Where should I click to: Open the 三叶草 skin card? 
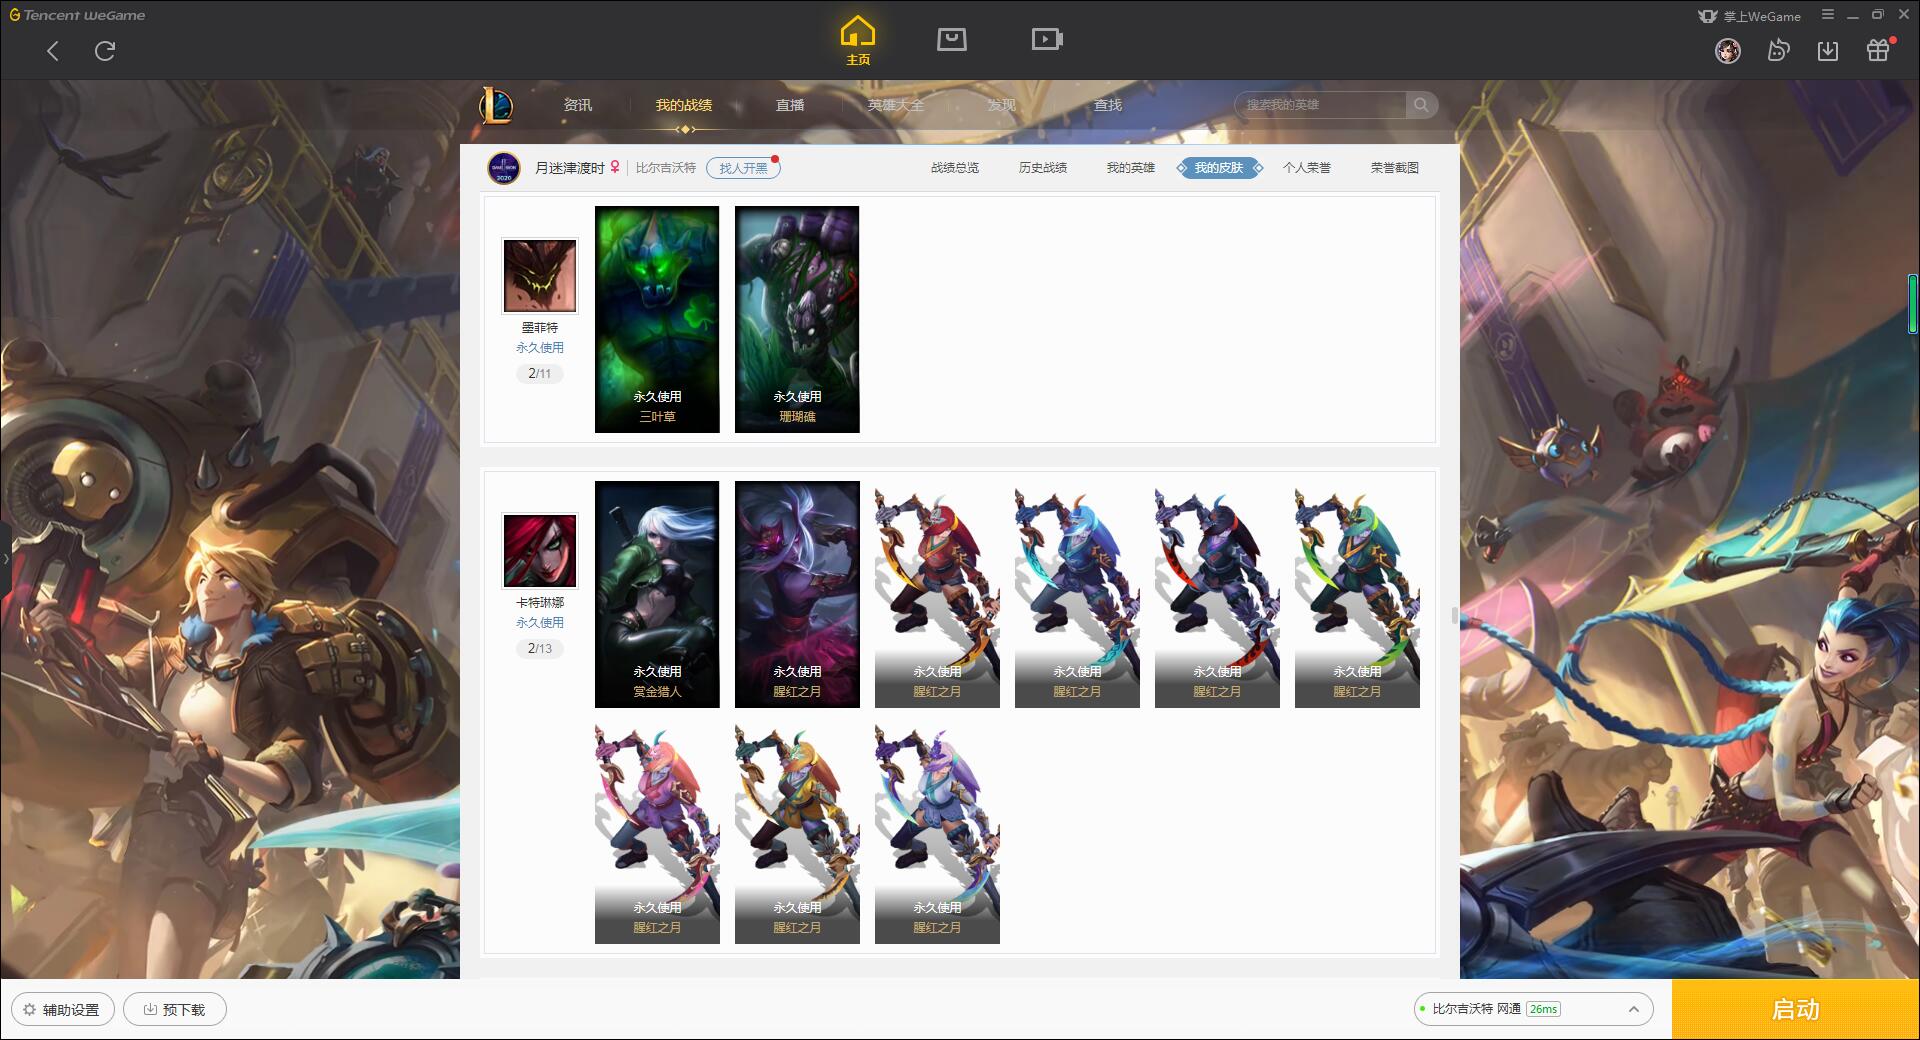click(x=657, y=320)
